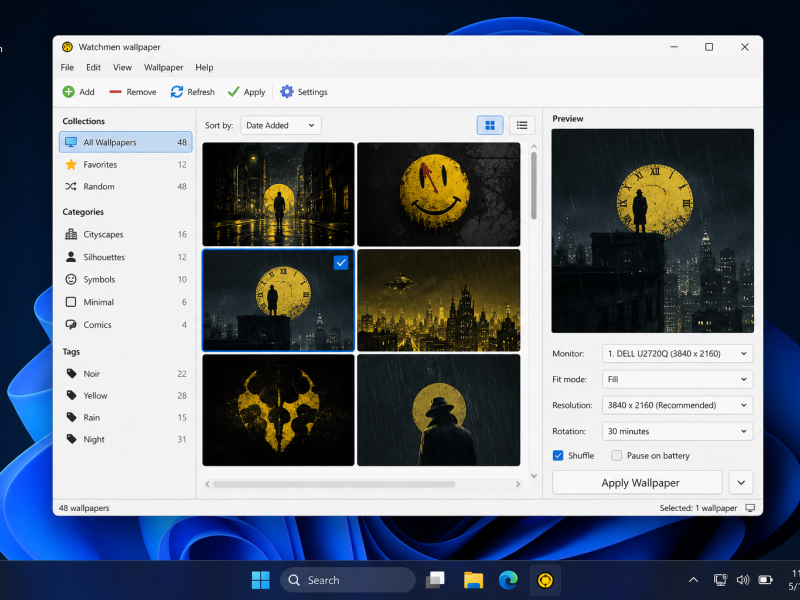Select the Symbols smiley category
Image resolution: width=800 pixels, height=600 pixels.
pos(126,280)
